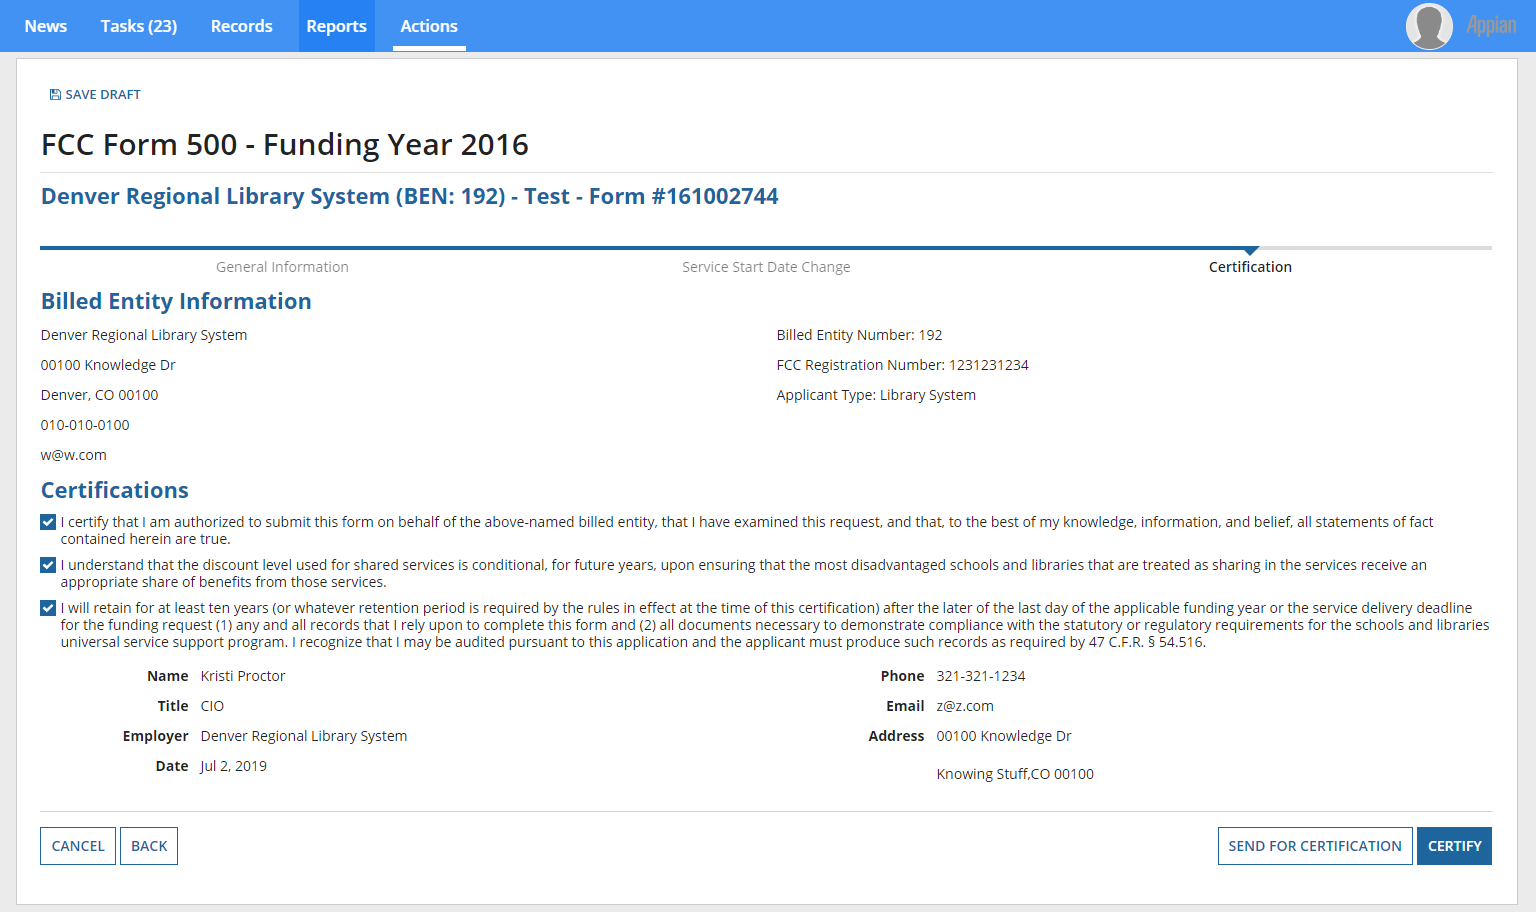The height and width of the screenshot is (912, 1536).
Task: Click the Date value Jul 2, 2019
Action: pos(233,766)
